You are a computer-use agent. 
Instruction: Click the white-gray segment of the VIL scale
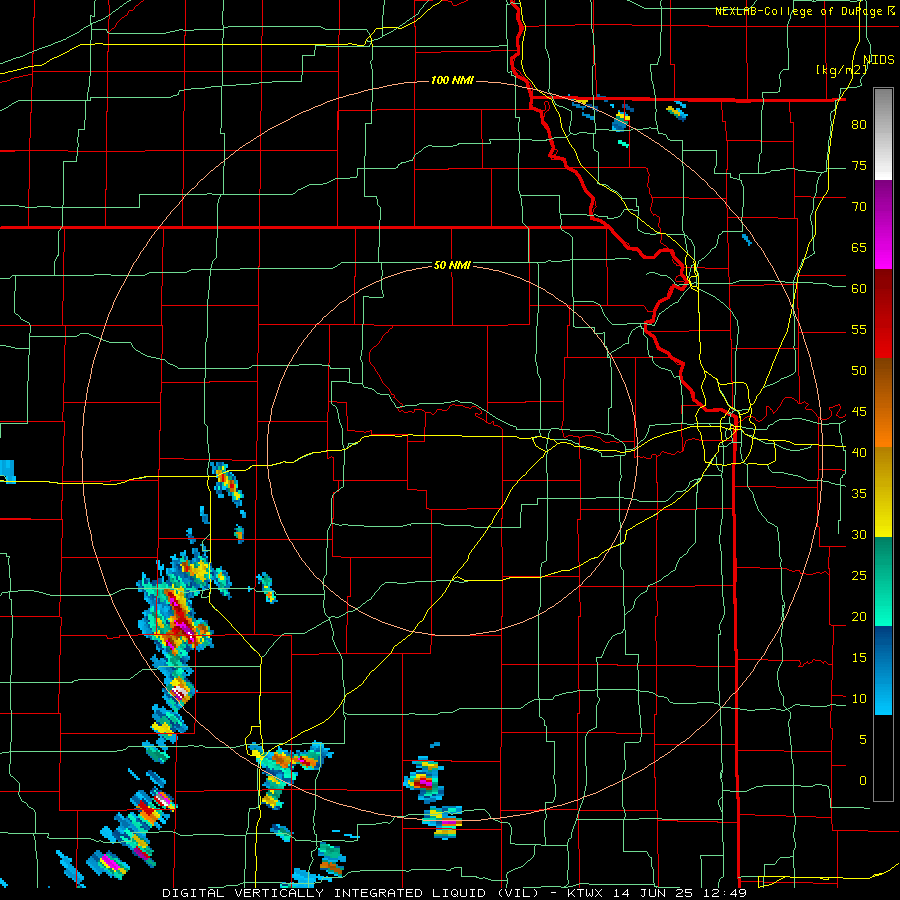click(x=883, y=134)
